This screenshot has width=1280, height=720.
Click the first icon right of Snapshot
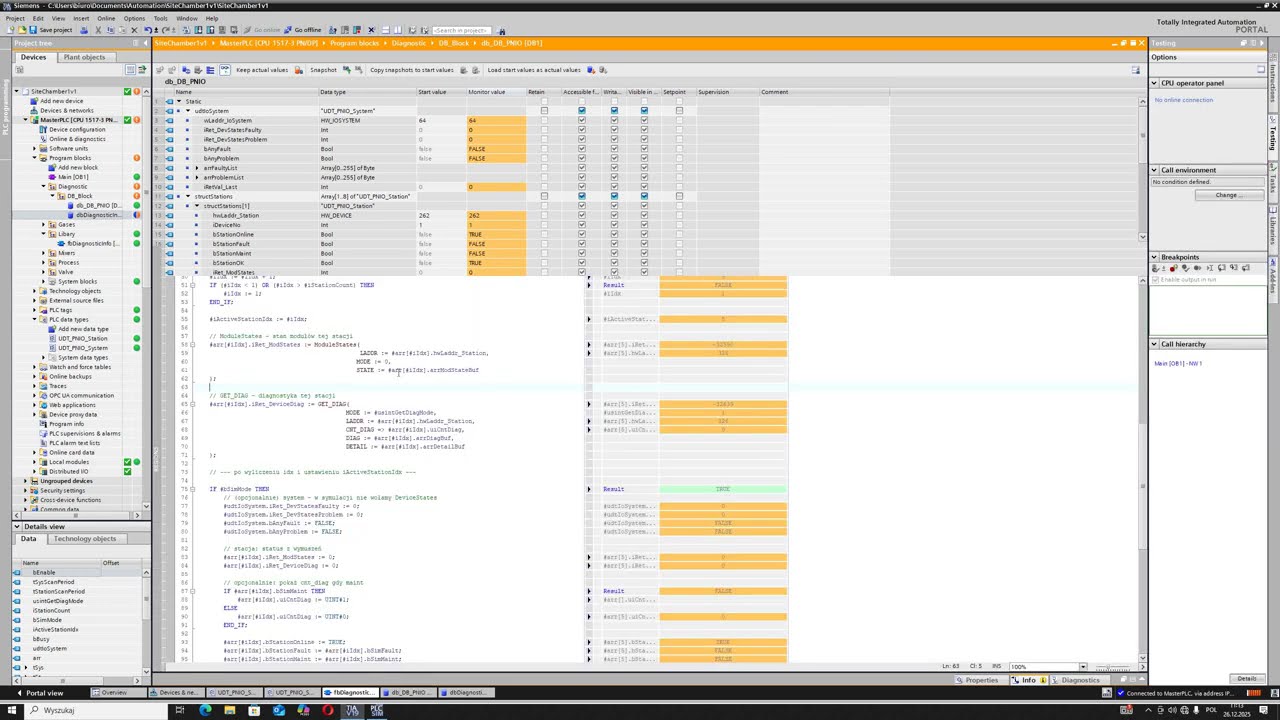tap(346, 70)
